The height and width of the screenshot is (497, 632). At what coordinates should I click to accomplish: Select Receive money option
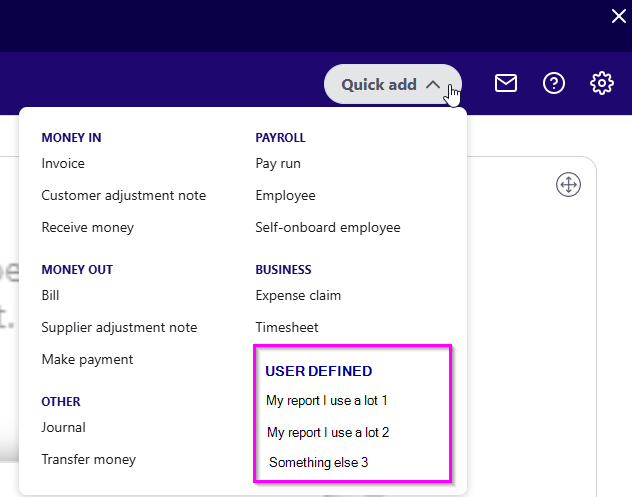tap(88, 228)
